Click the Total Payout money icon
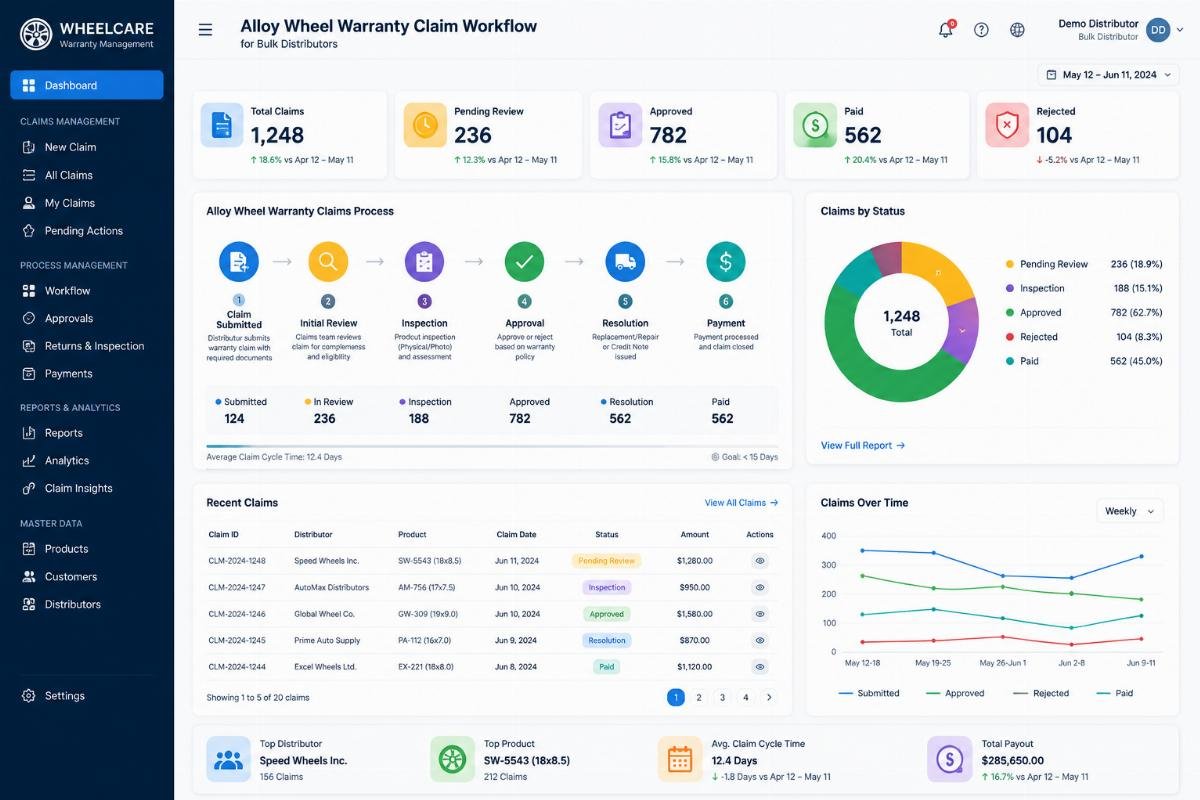This screenshot has height=800, width=1200. click(949, 759)
